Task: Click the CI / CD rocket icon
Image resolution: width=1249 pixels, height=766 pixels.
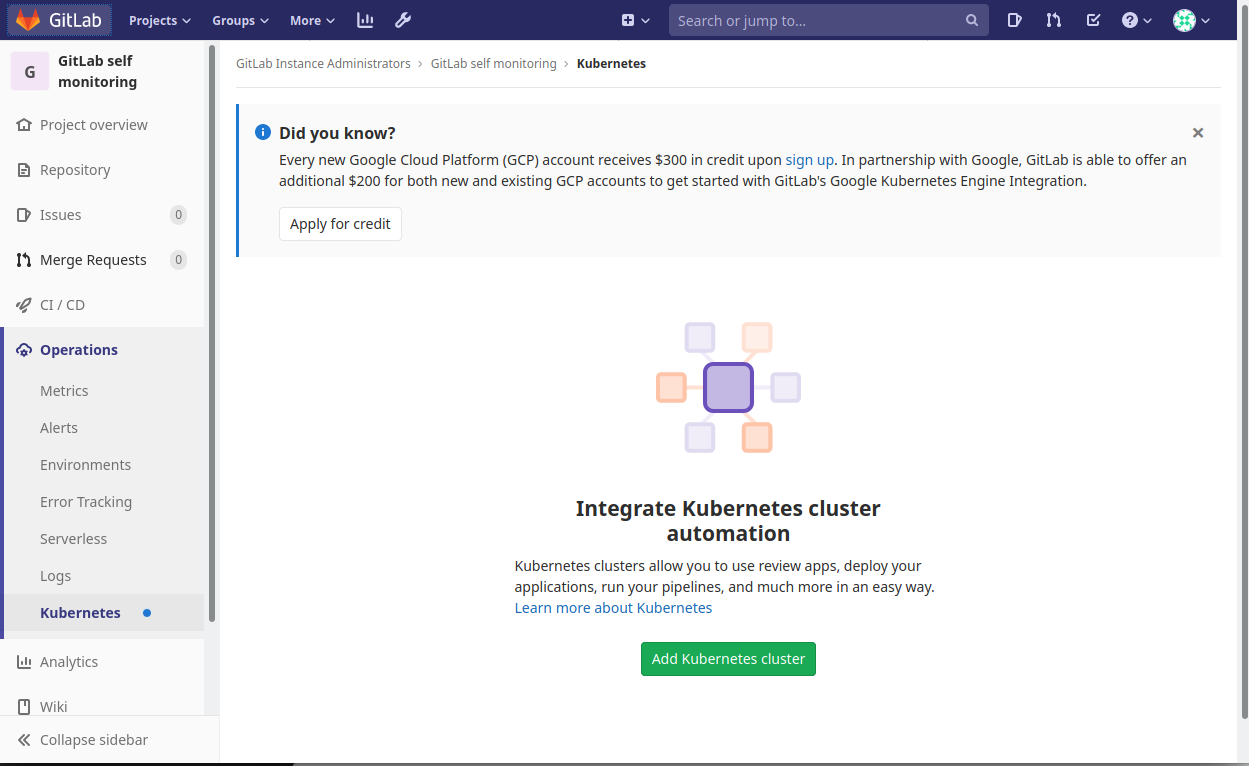Action: coord(24,305)
